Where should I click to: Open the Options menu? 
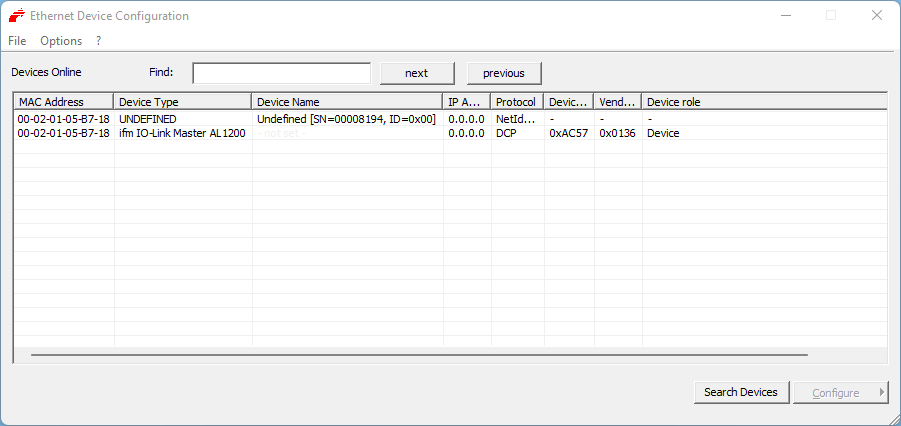pos(61,41)
